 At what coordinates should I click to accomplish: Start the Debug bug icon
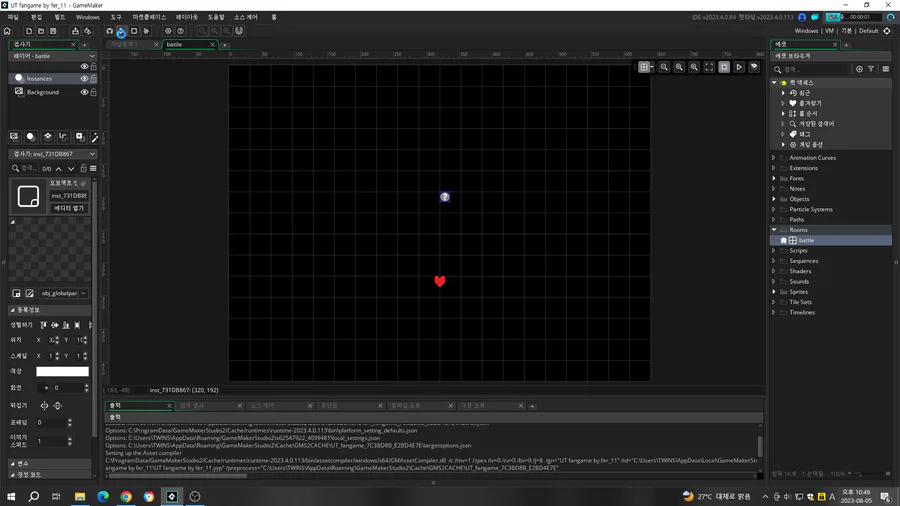[109, 31]
